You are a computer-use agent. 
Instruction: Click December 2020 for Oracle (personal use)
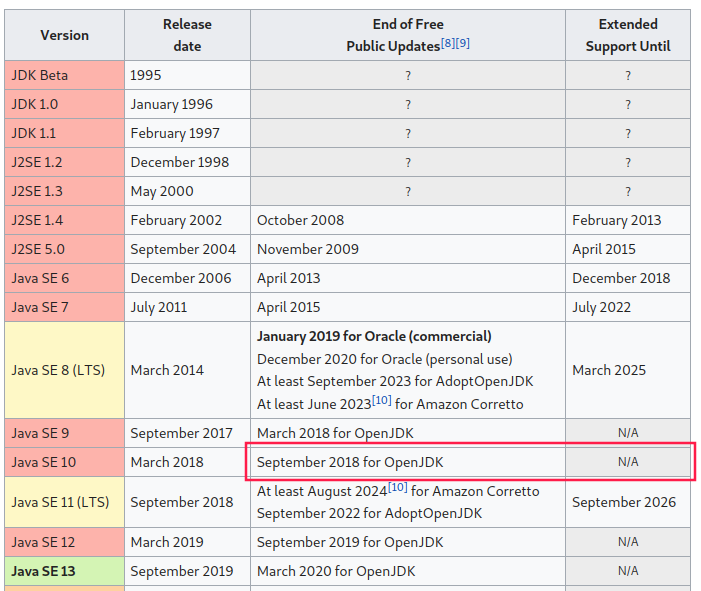(384, 359)
